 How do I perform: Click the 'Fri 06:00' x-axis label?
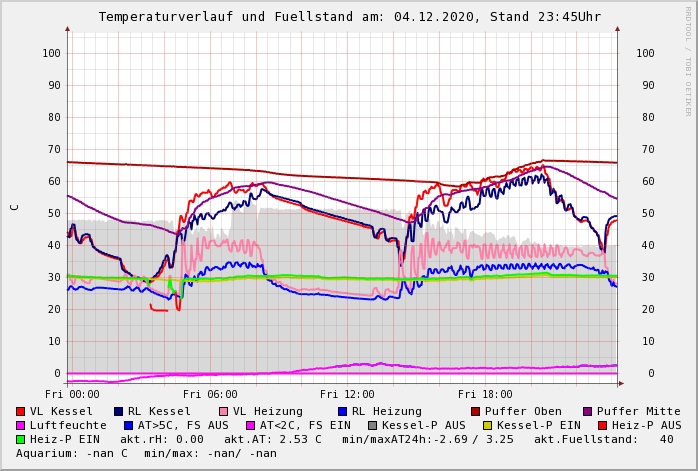pos(210,394)
